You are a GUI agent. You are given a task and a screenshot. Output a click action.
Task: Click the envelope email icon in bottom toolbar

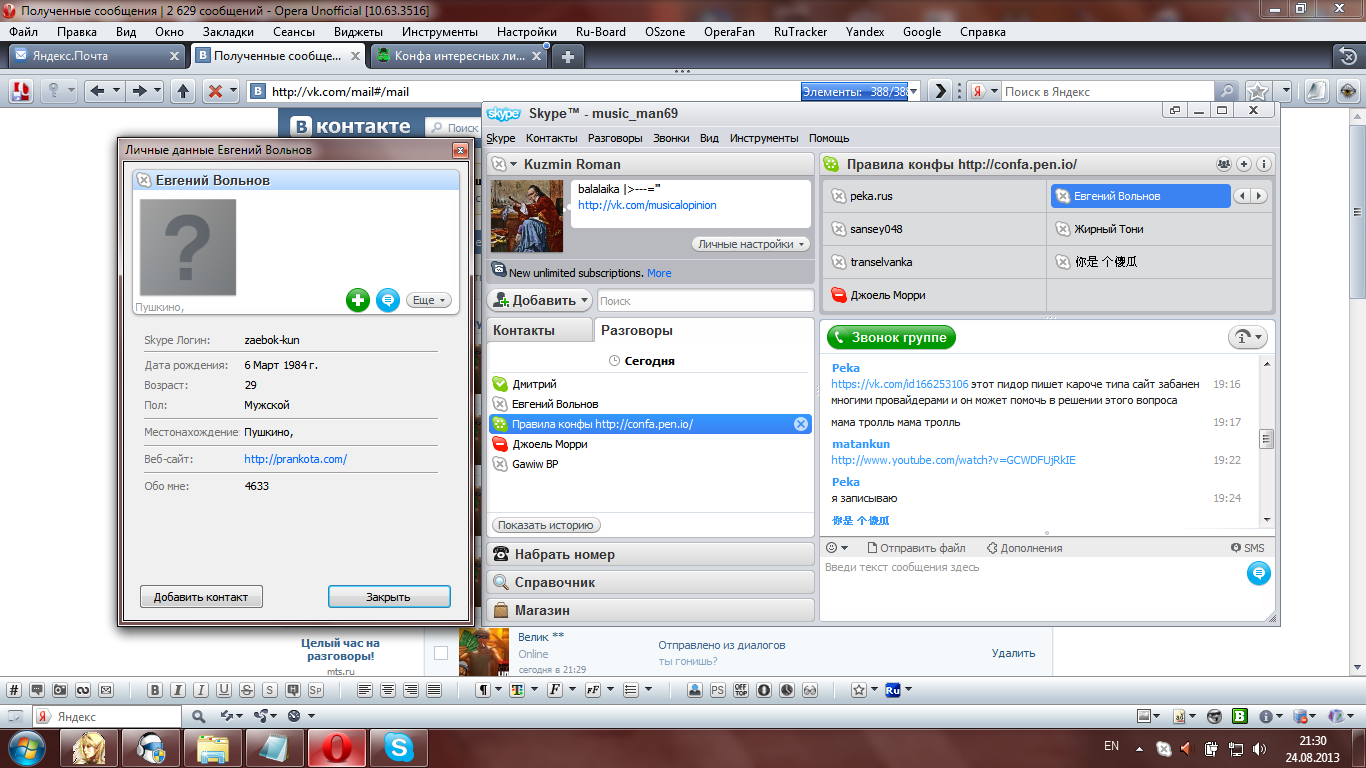[106, 690]
